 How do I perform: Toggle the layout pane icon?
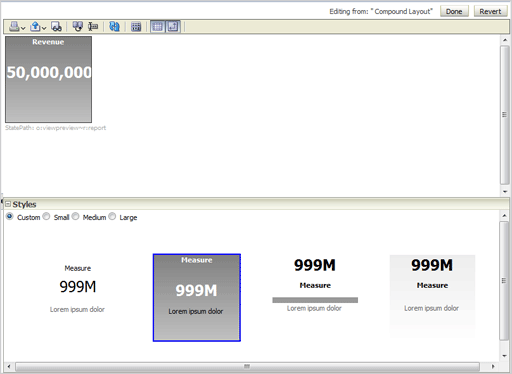(173, 26)
